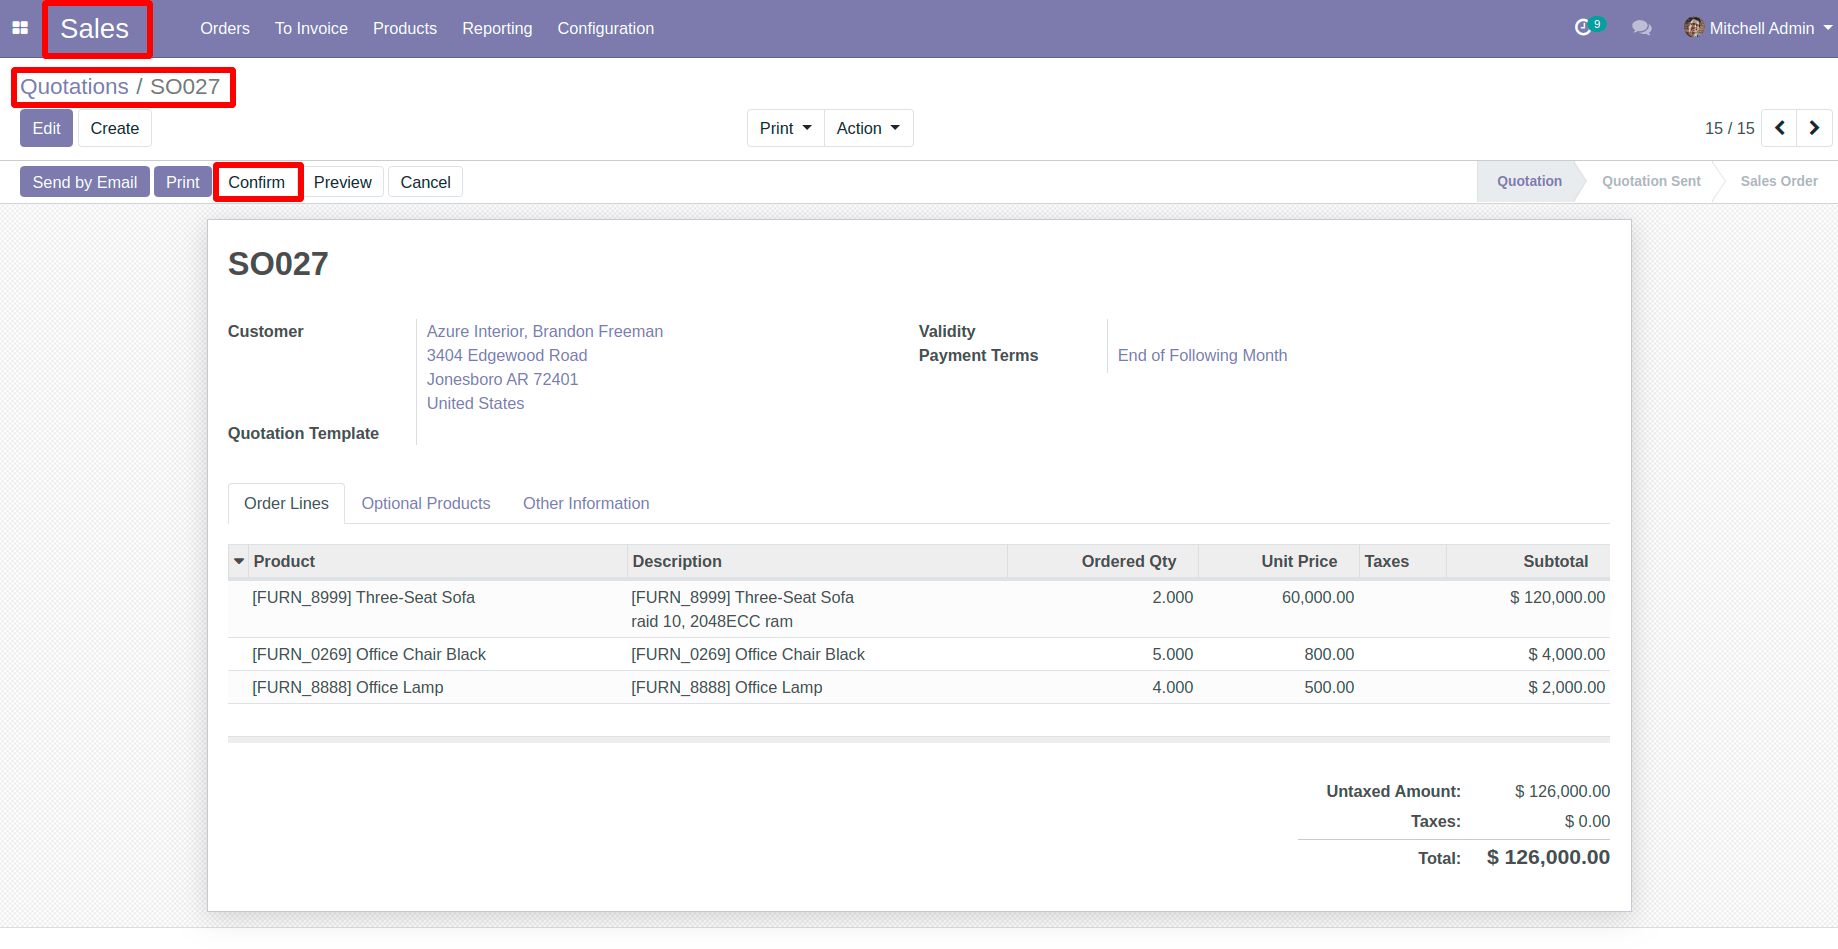
Task: Open the column options caret beside Product header
Action: (x=239, y=561)
